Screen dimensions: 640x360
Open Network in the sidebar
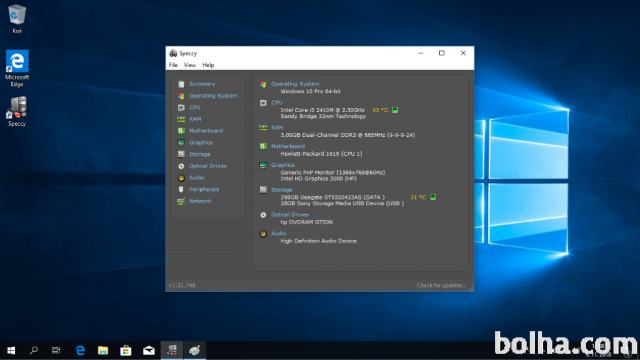[x=200, y=201]
